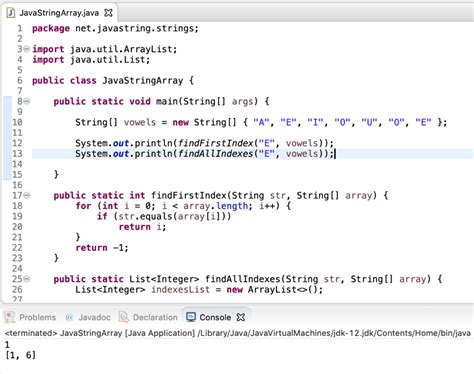
Task: Click line number 10 in the gutter
Action: [17, 122]
